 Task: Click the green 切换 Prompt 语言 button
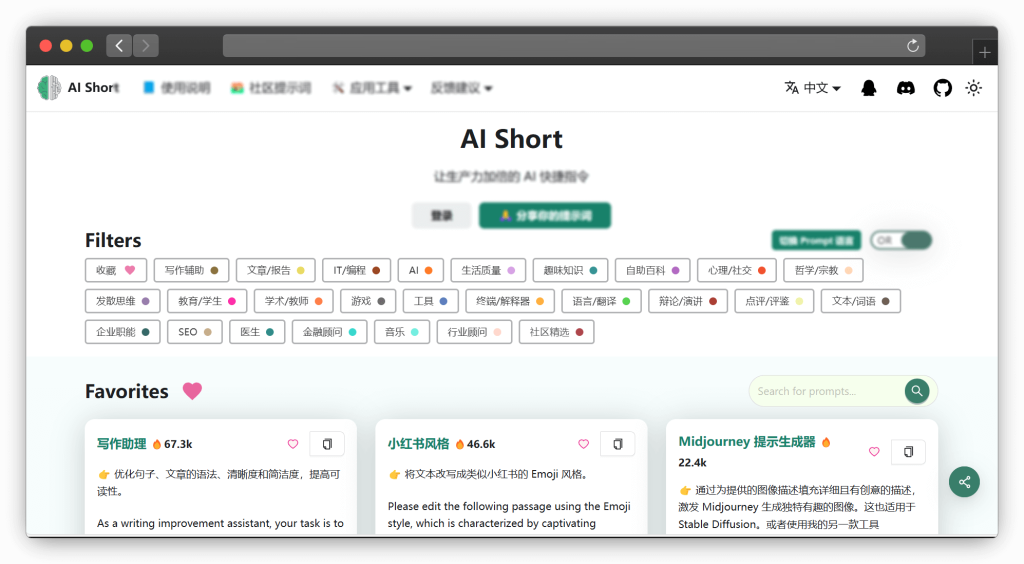816,240
